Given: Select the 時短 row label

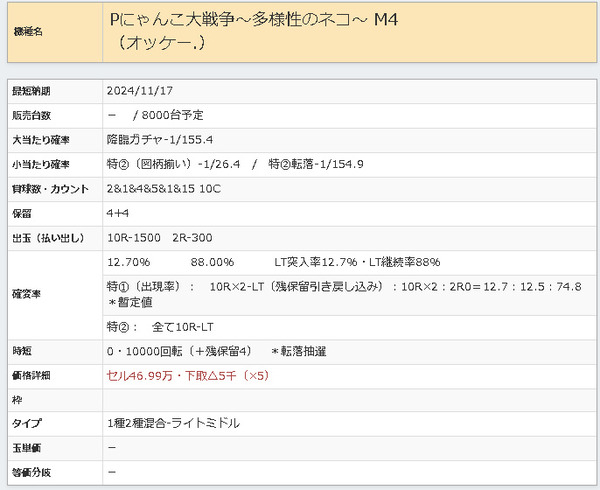Looking at the screenshot, I should [21, 351].
